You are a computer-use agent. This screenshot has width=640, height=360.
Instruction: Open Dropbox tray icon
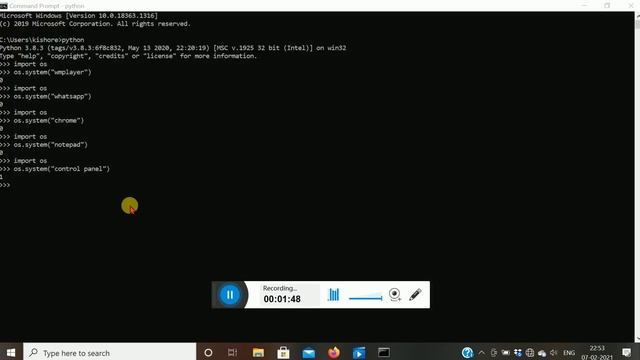[518, 353]
